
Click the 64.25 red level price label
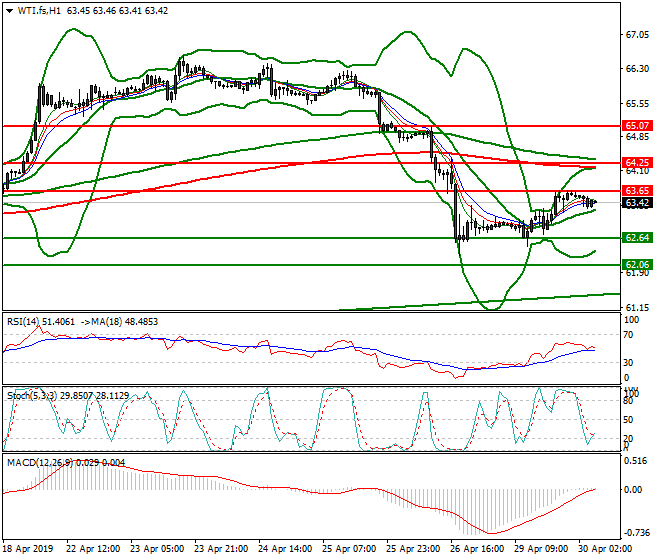[637, 163]
